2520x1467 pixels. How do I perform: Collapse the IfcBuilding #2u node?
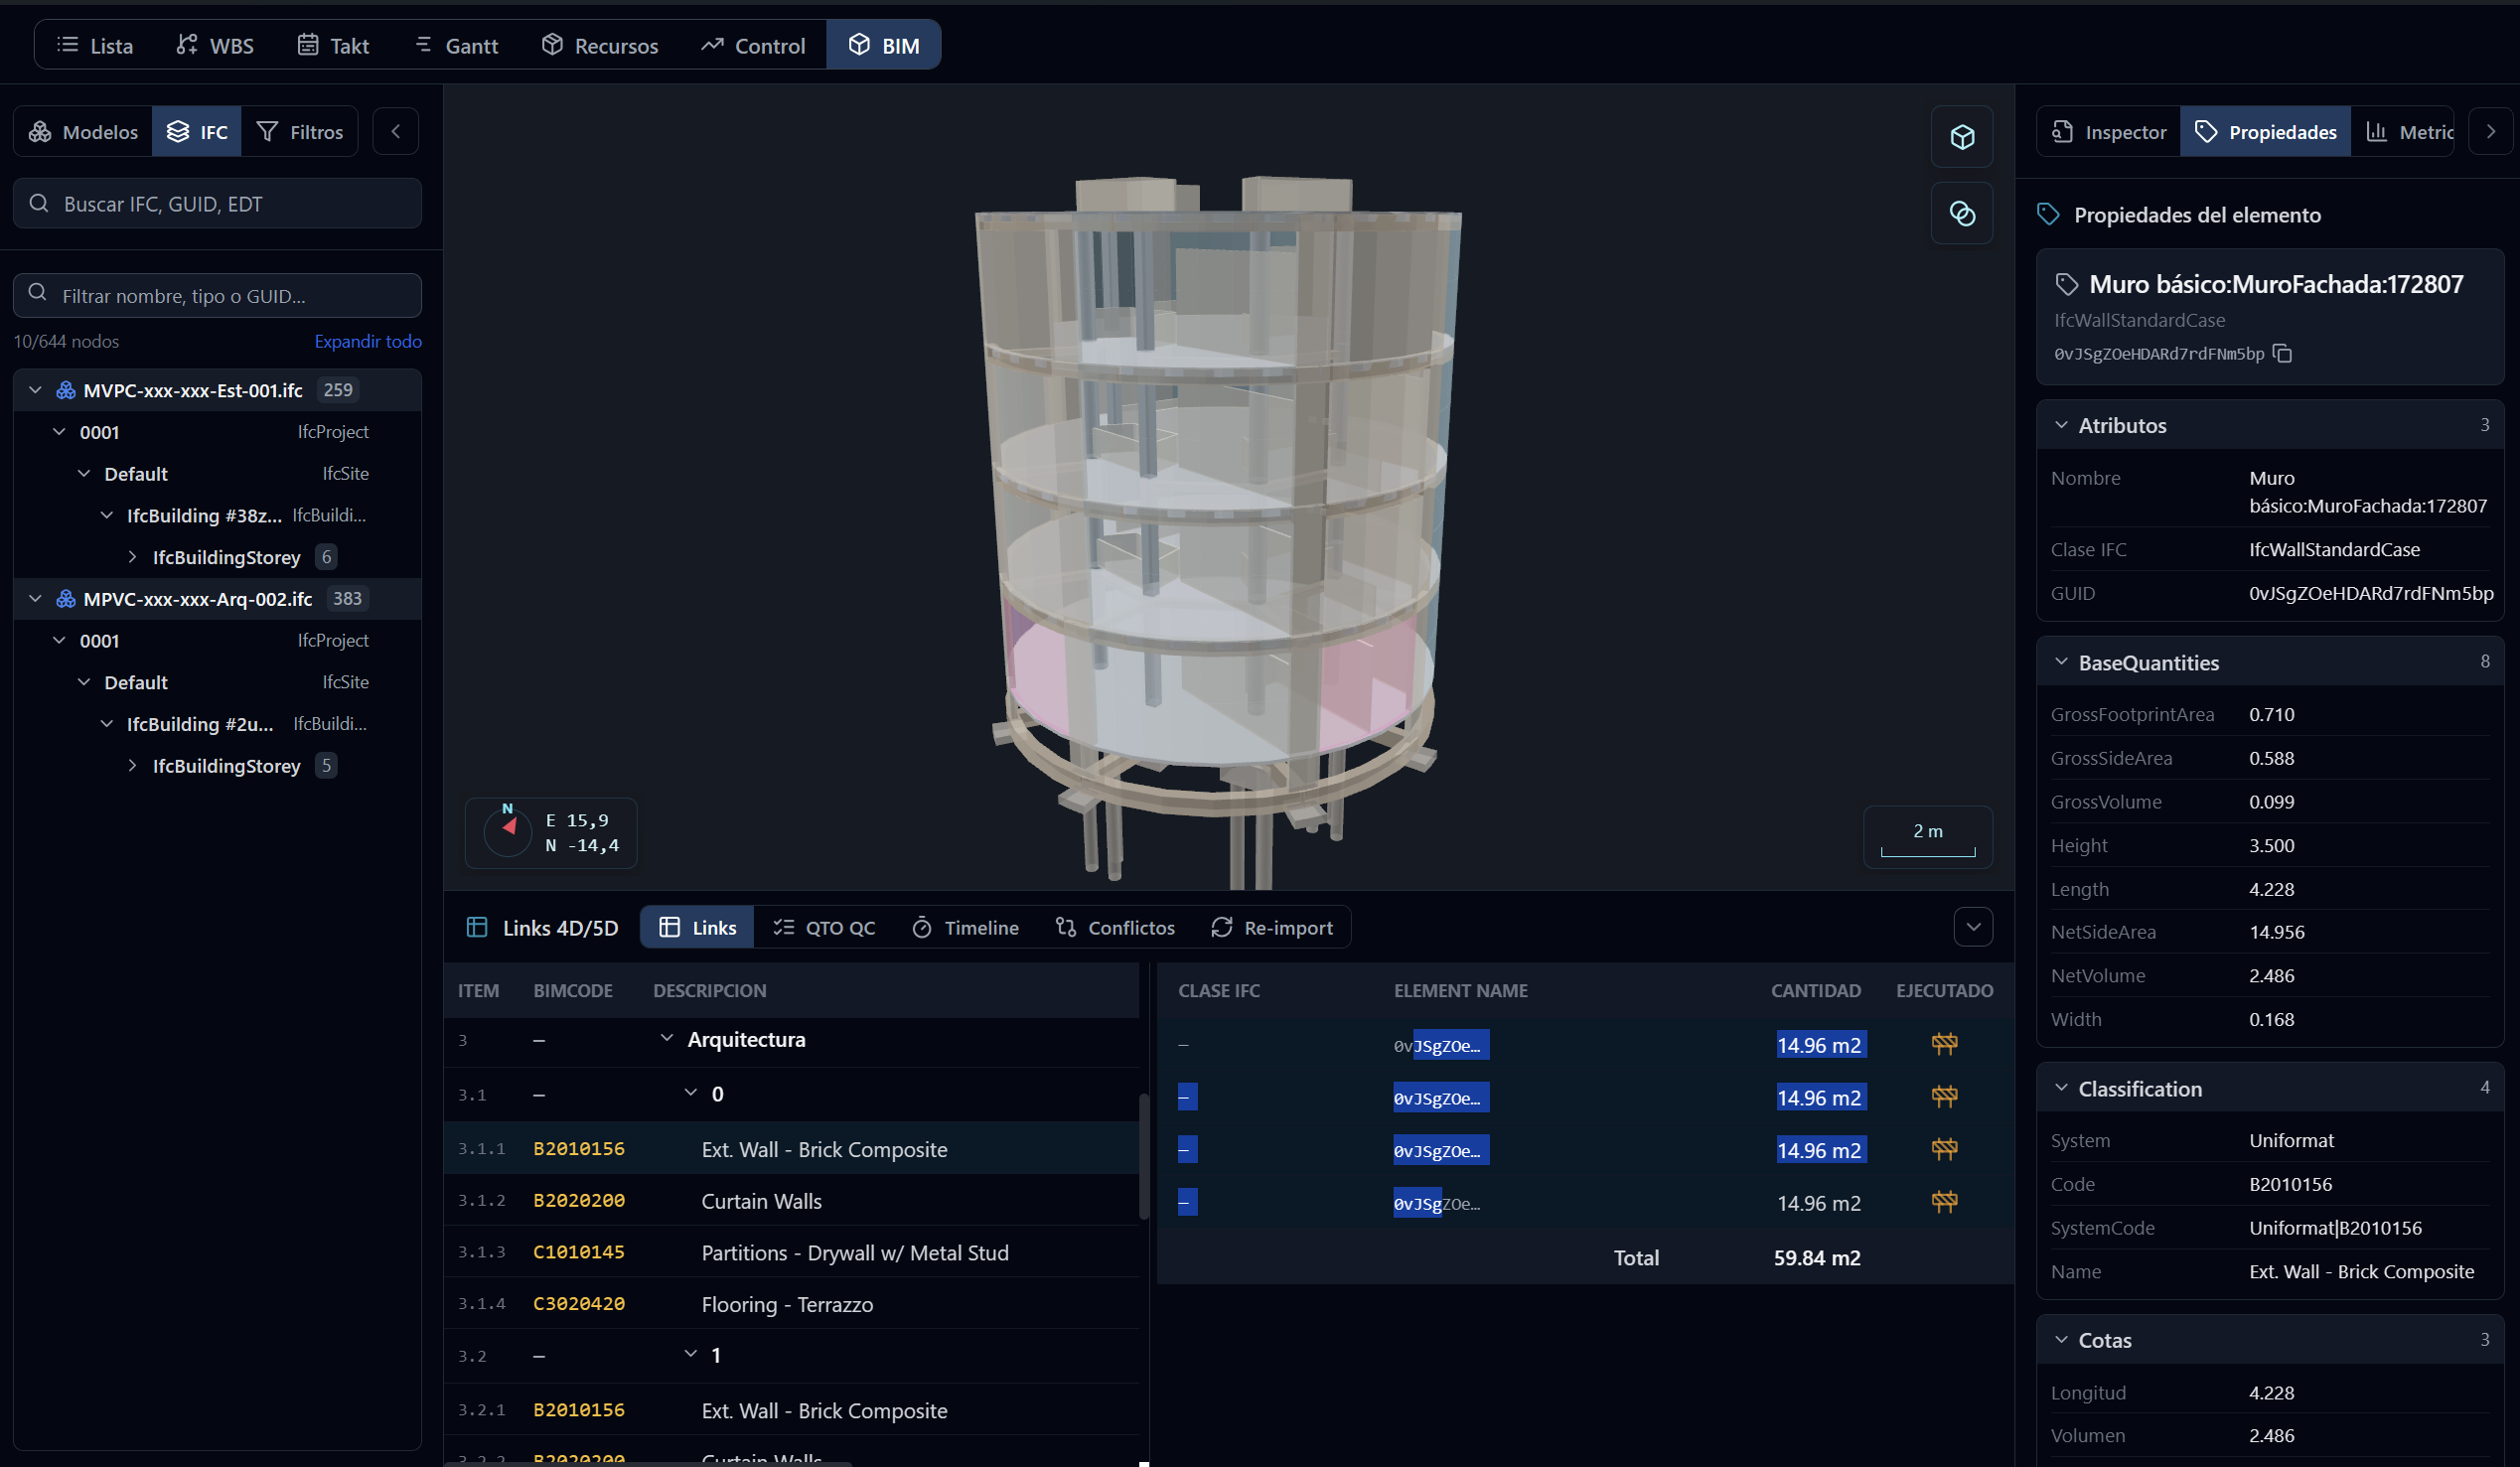point(107,724)
